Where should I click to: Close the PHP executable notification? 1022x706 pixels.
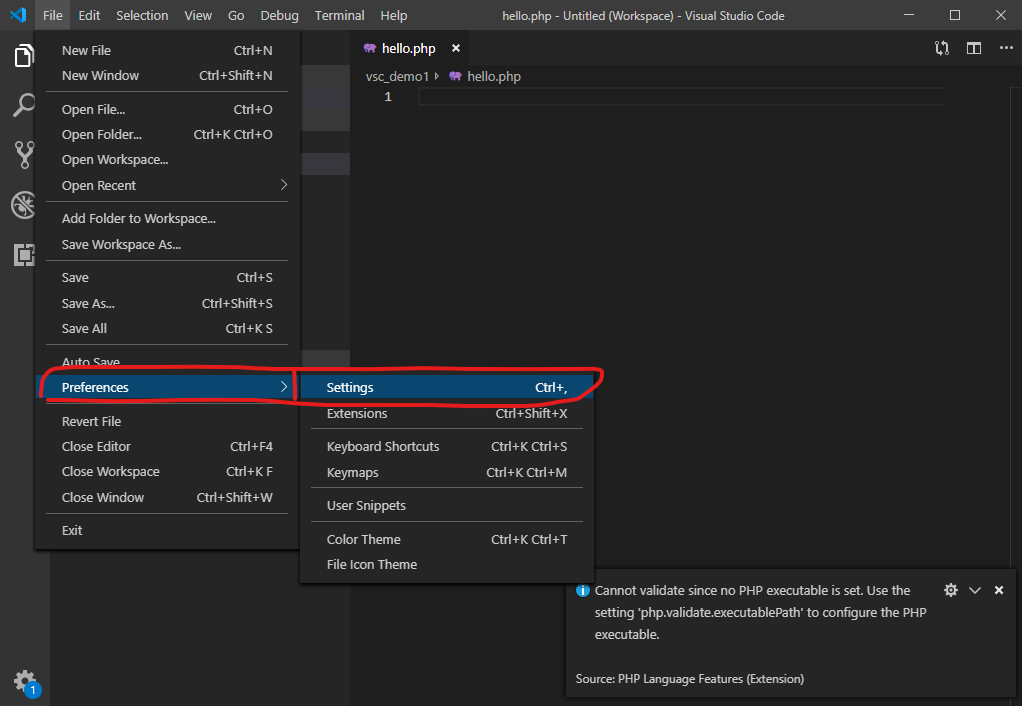(x=999, y=590)
